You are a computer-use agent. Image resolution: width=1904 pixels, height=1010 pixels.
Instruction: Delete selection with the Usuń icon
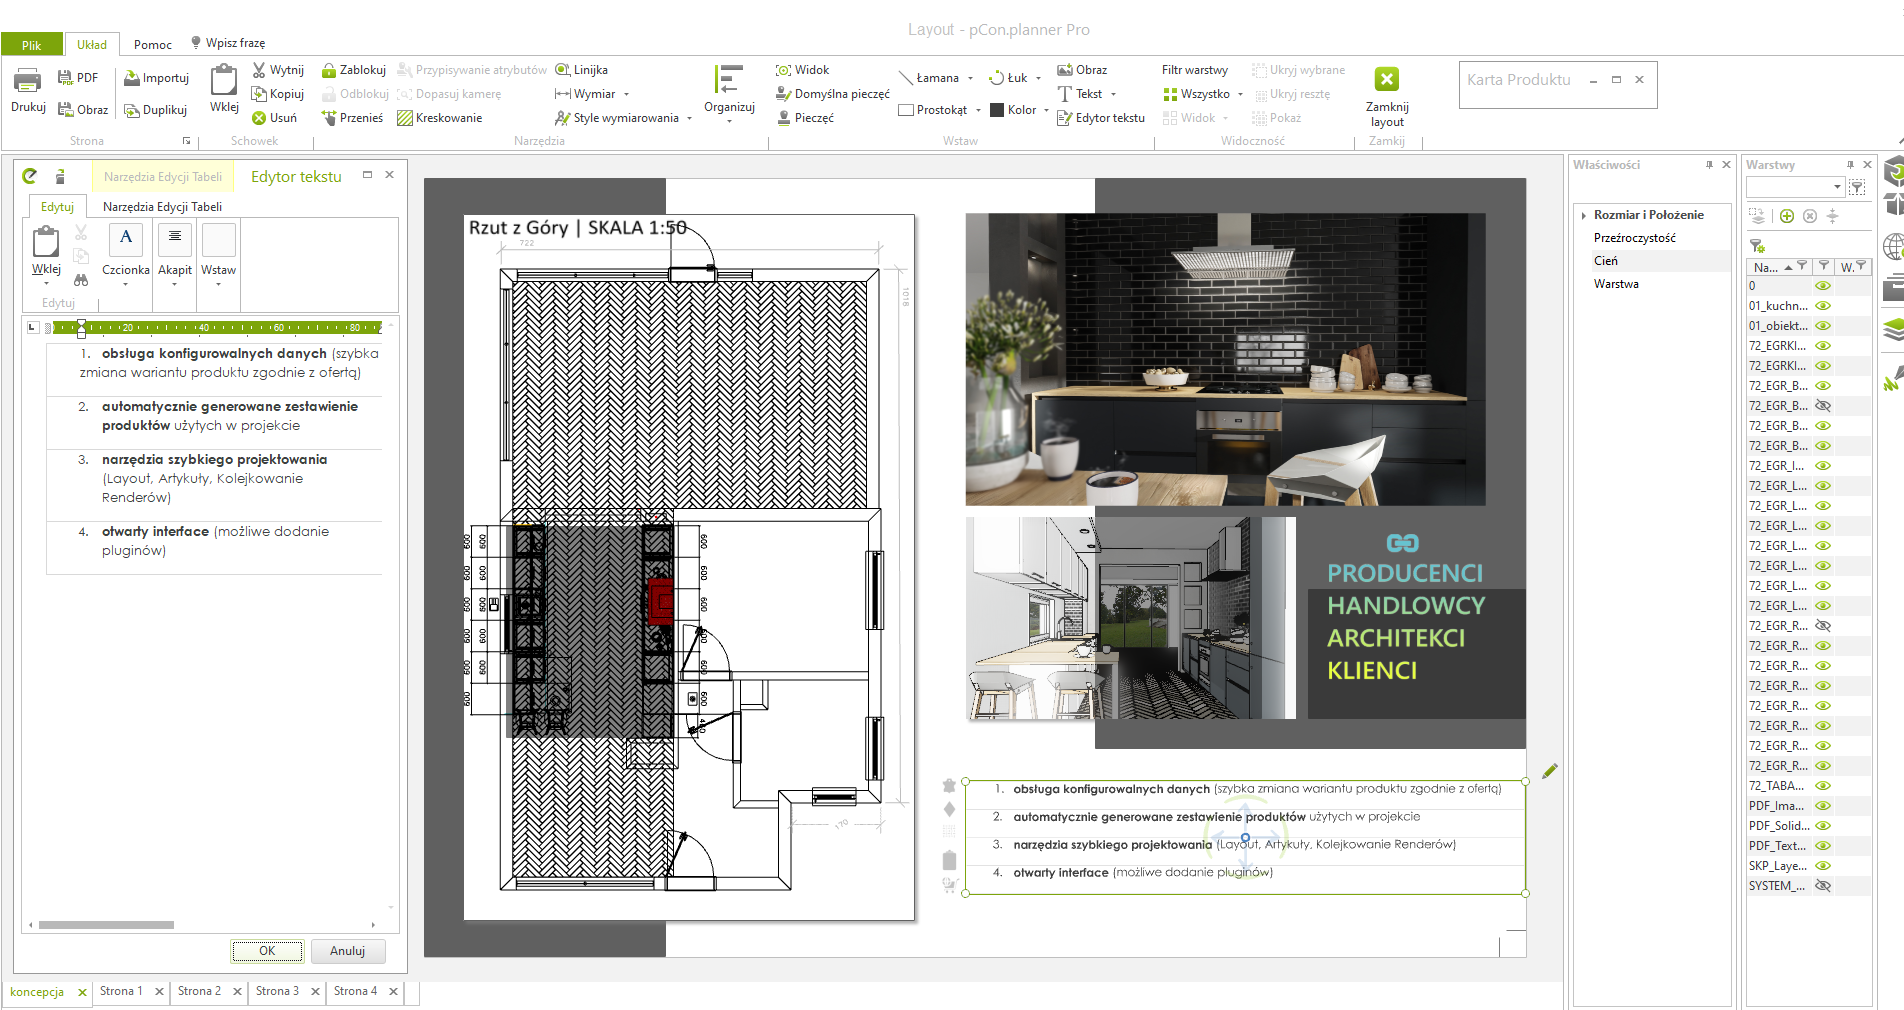[259, 118]
